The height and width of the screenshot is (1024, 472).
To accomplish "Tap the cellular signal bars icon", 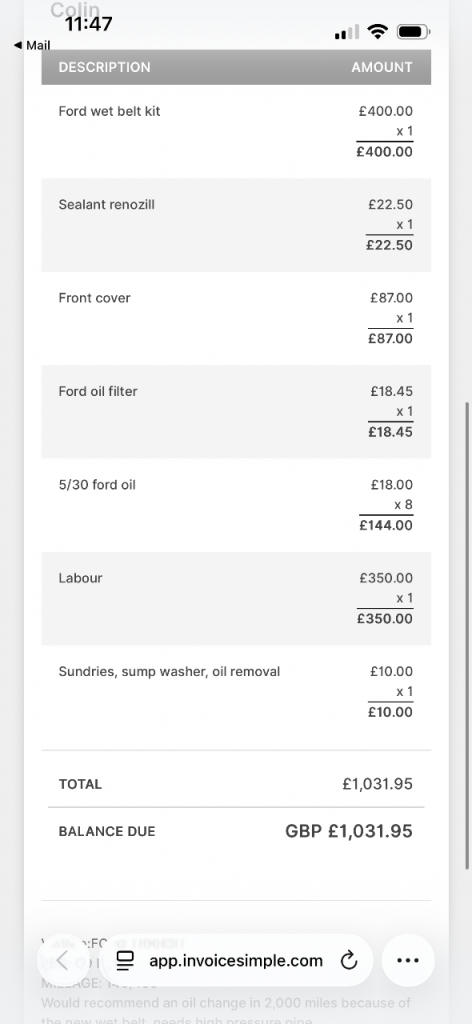I will 347,31.
